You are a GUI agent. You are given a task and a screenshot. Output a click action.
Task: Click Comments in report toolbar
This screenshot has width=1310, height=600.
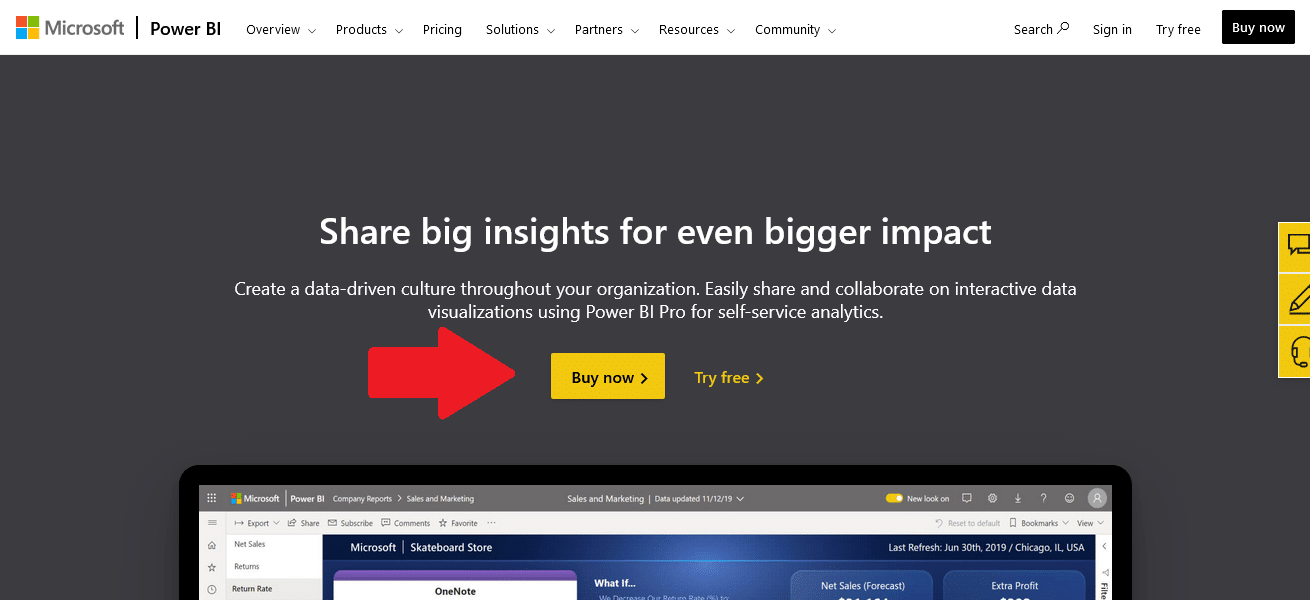click(406, 523)
